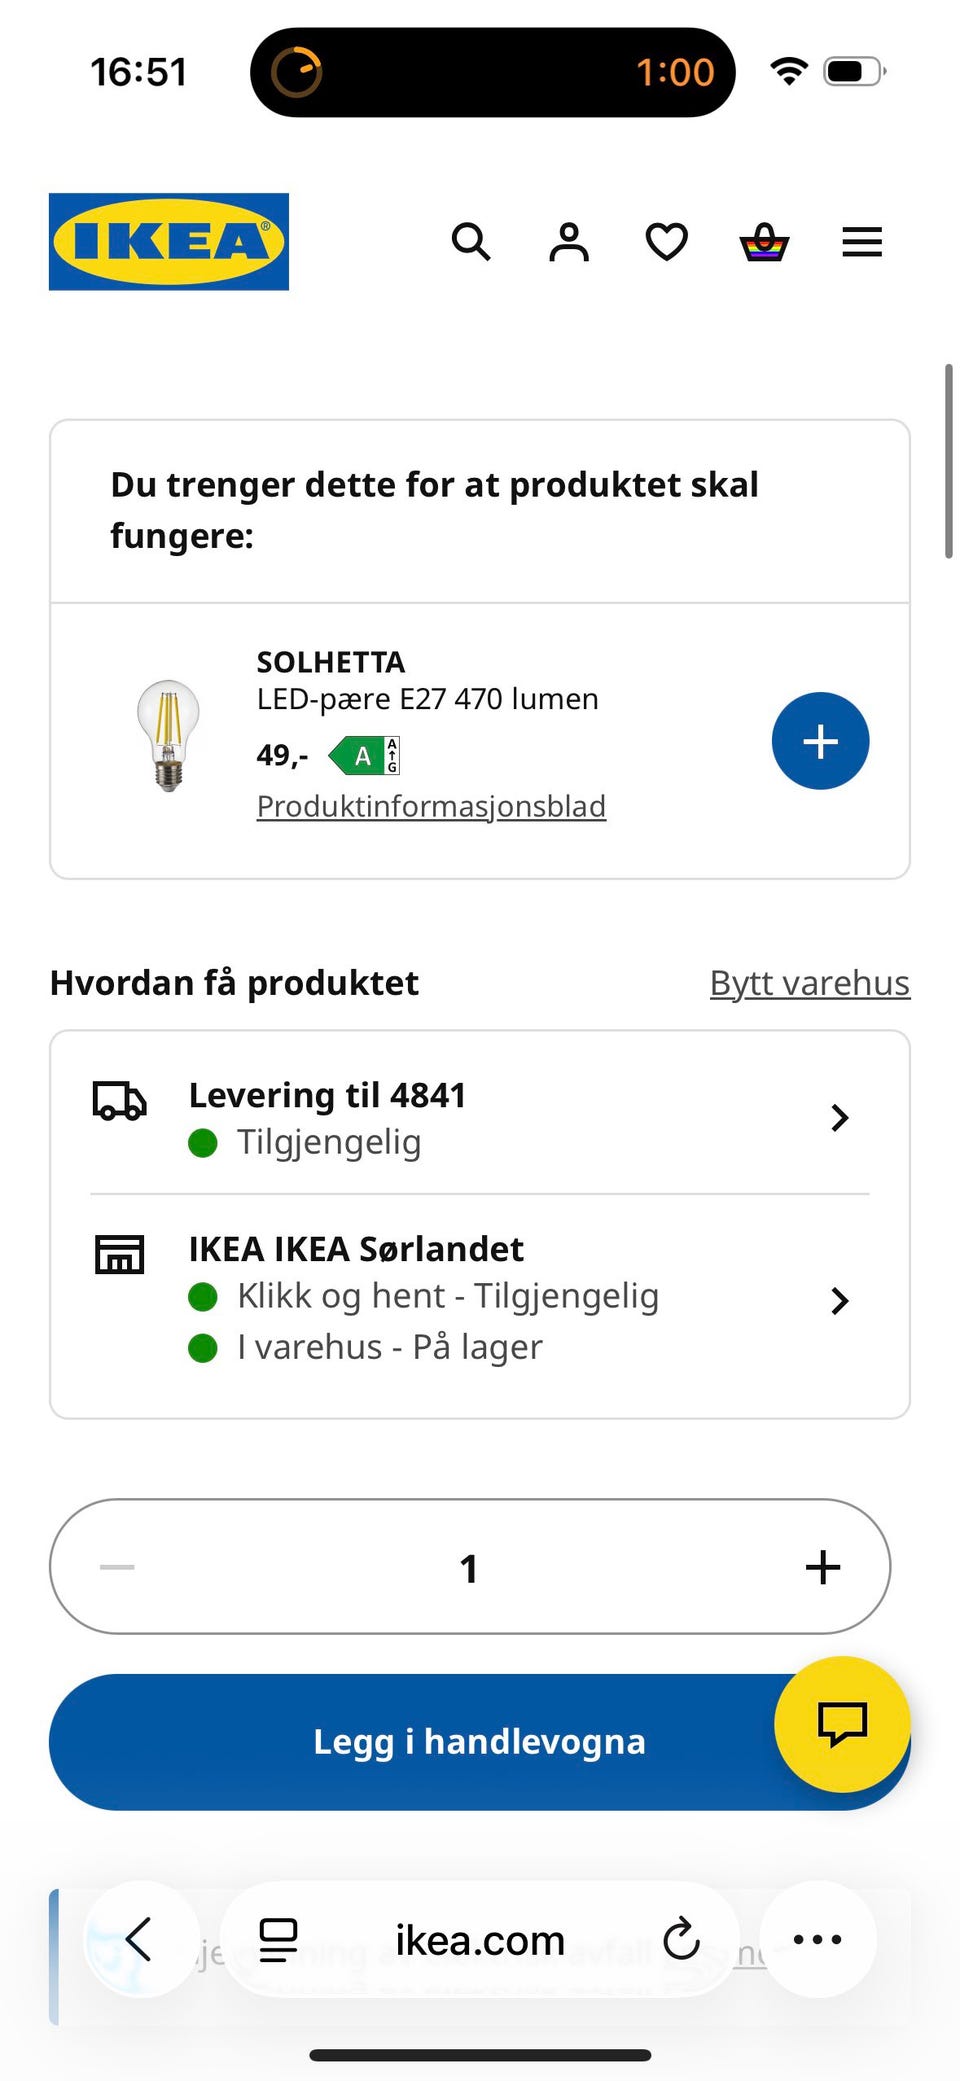Open the hamburger menu
This screenshot has width=960, height=2081.
pos(862,242)
